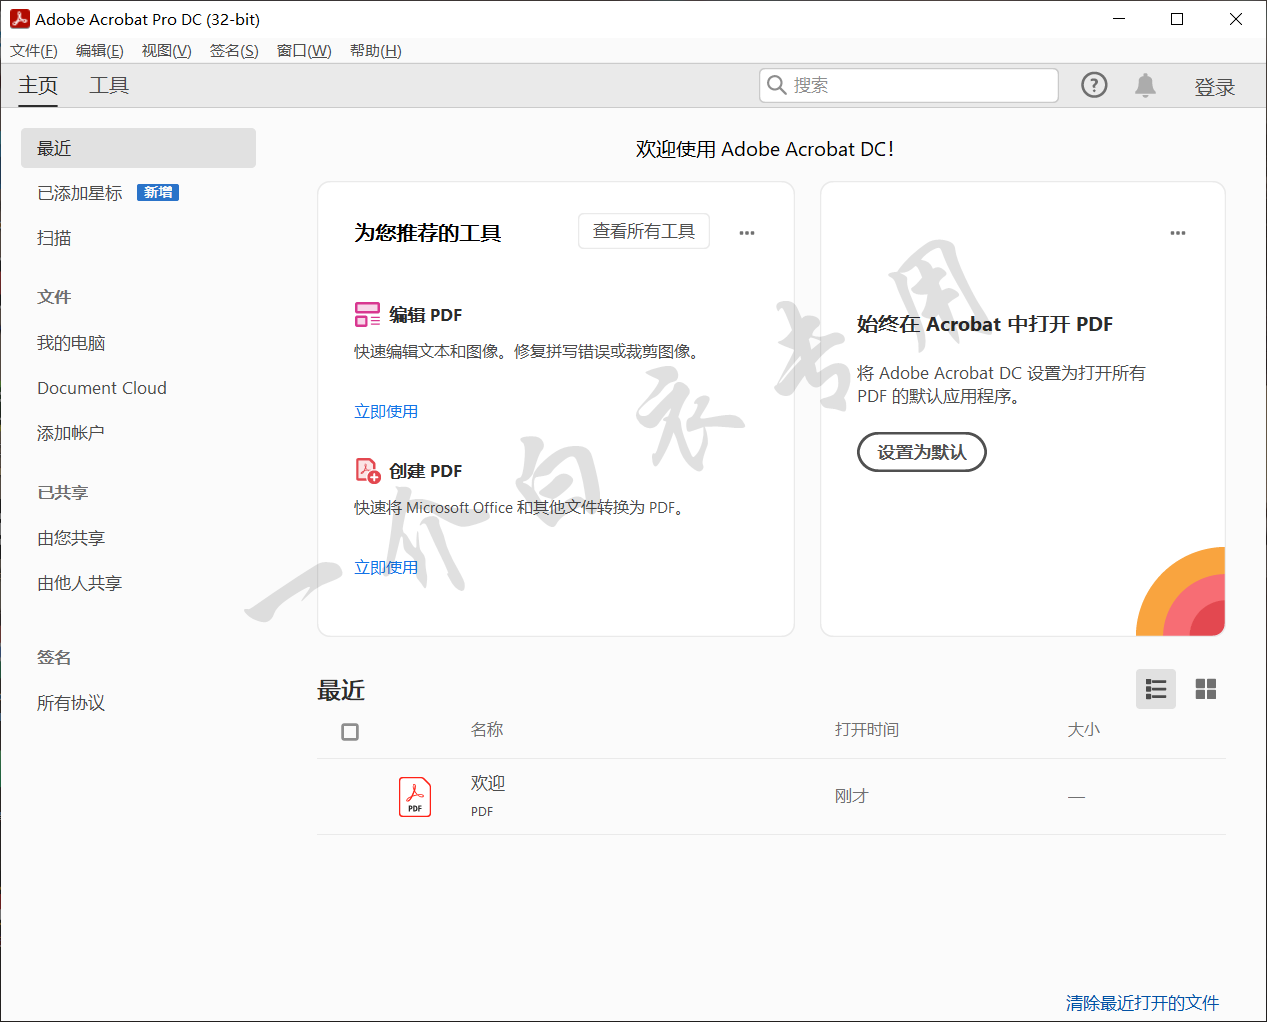Click the 欢迎 file name in recent list

click(x=488, y=783)
